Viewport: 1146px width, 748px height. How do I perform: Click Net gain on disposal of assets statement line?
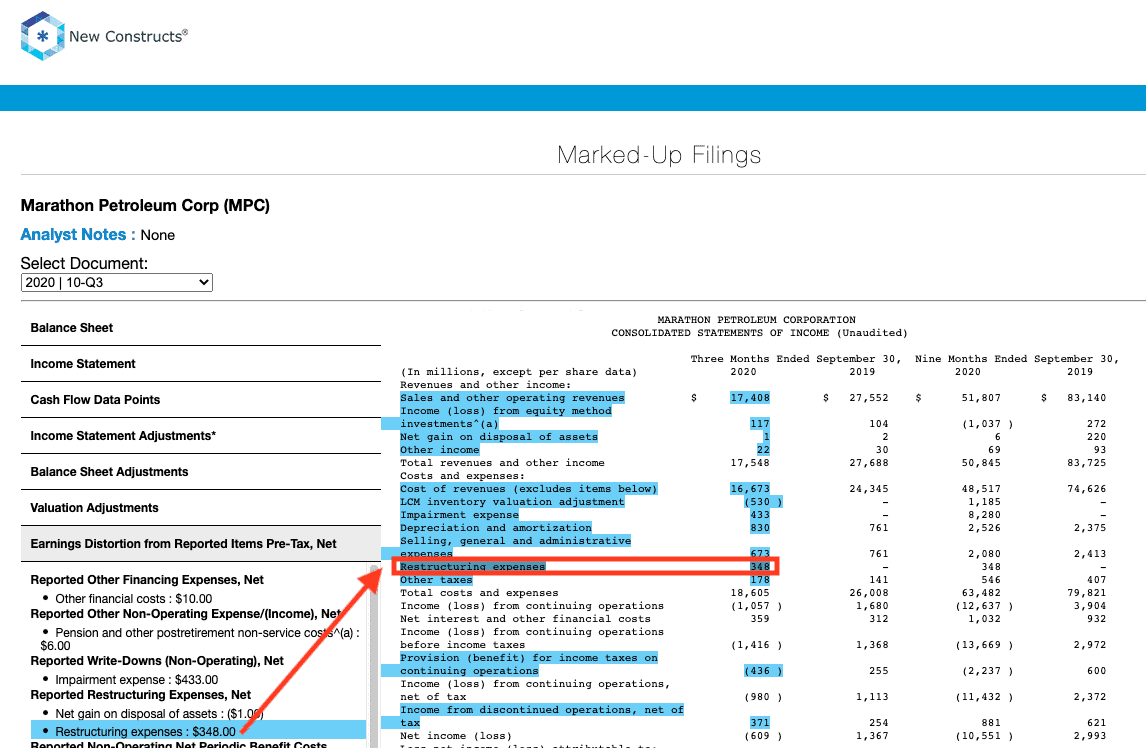[498, 437]
